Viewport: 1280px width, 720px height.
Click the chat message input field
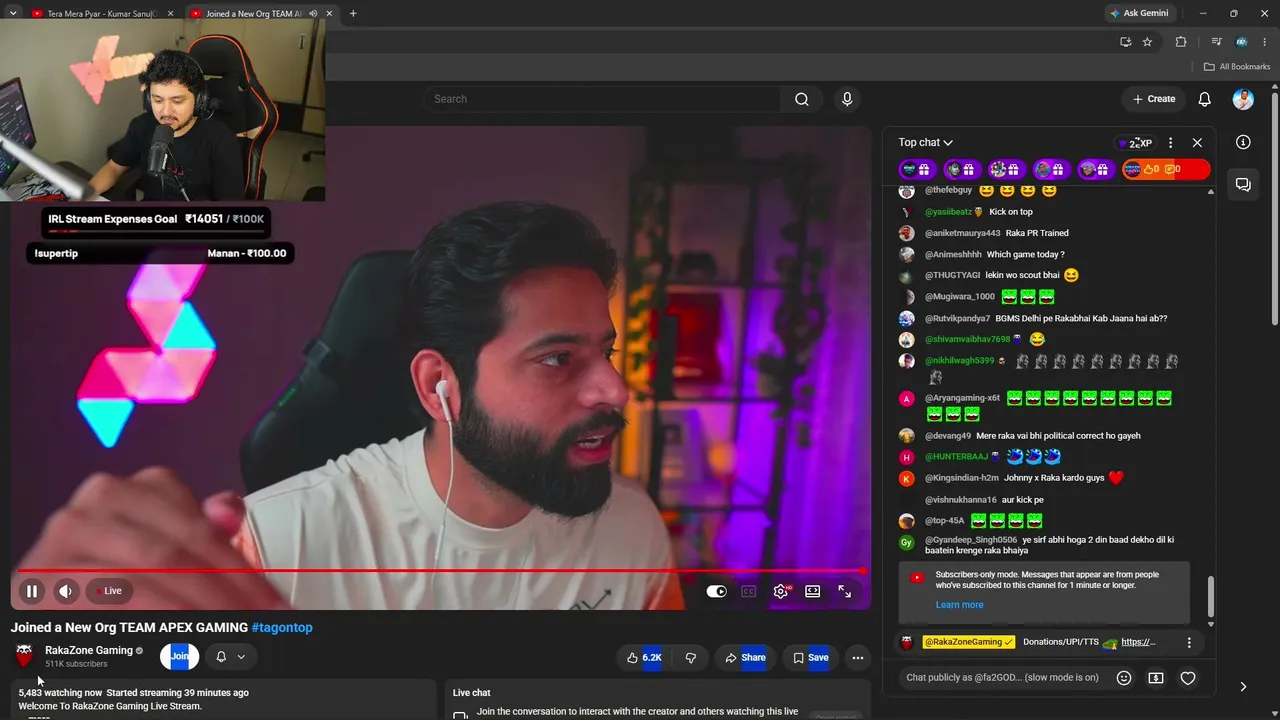click(x=1002, y=678)
